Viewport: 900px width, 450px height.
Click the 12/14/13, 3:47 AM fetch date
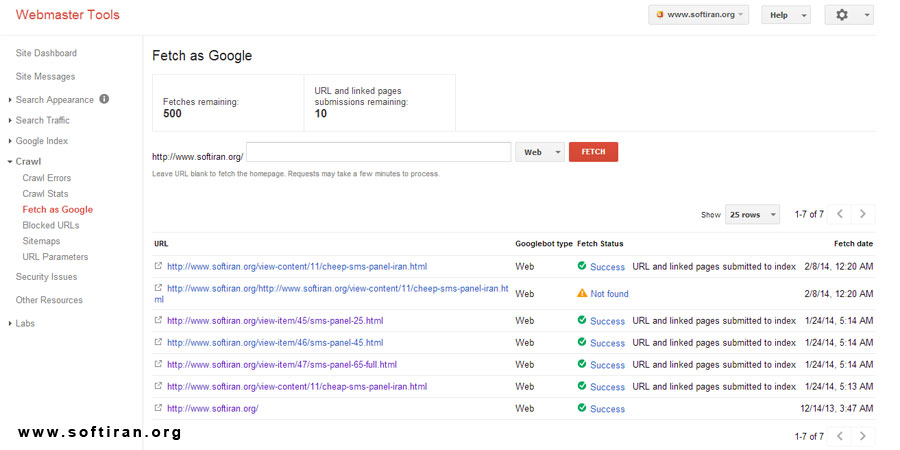(x=837, y=408)
